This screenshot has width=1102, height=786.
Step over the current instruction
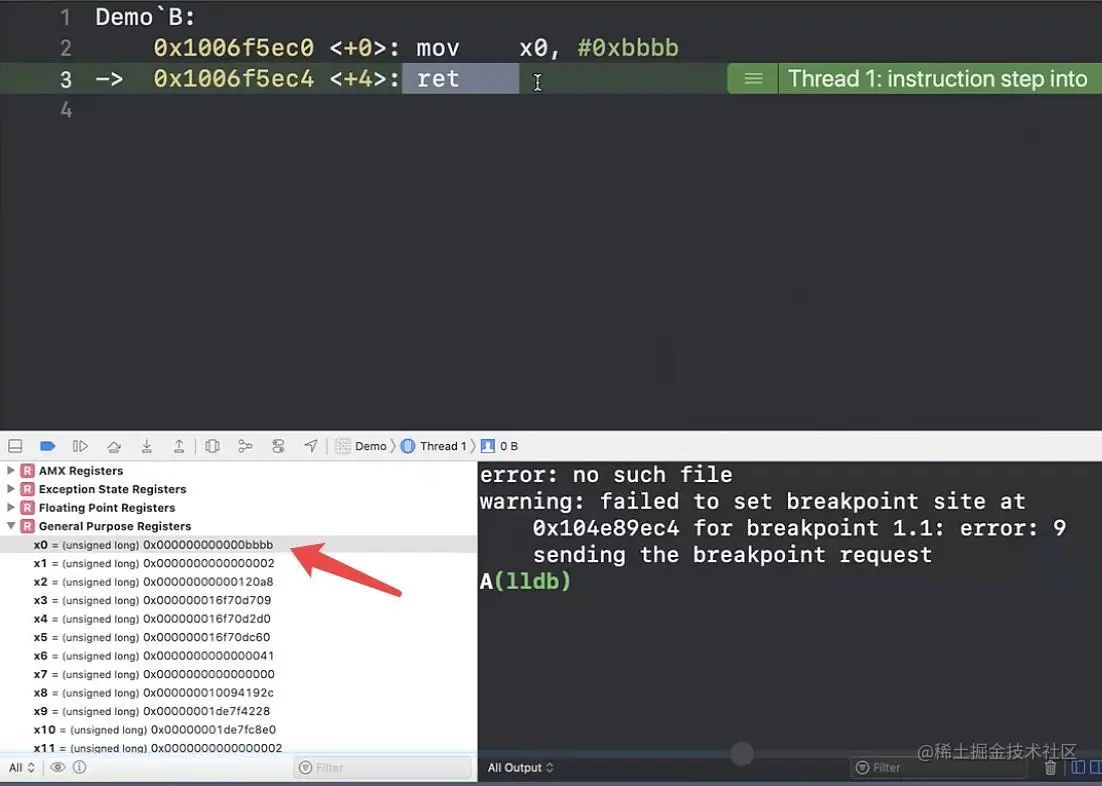[114, 446]
